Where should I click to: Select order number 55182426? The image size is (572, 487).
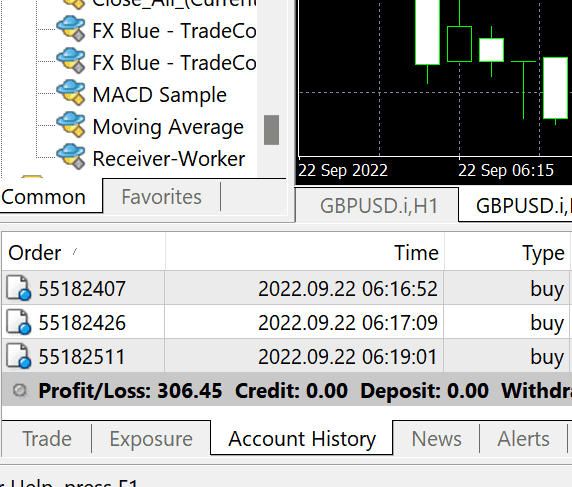point(82,322)
